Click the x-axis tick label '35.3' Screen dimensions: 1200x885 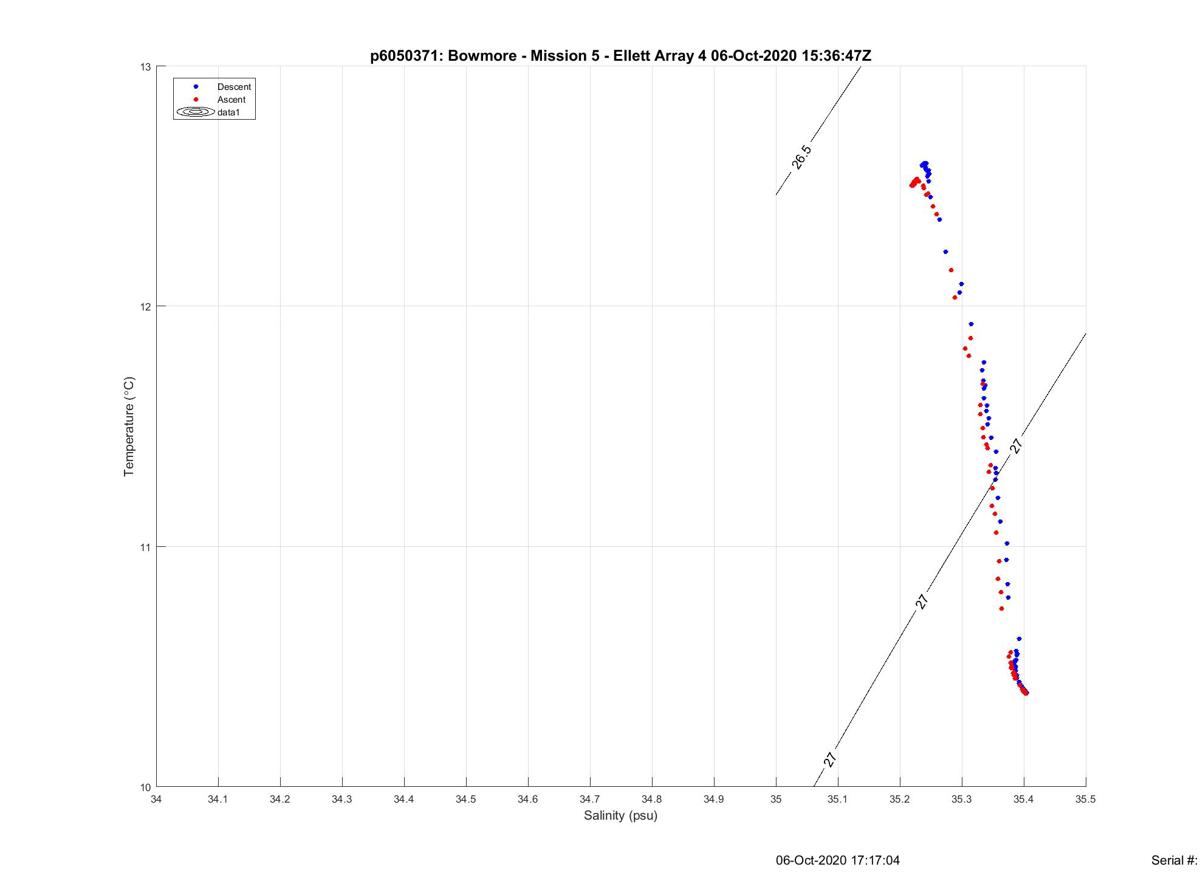click(x=962, y=799)
